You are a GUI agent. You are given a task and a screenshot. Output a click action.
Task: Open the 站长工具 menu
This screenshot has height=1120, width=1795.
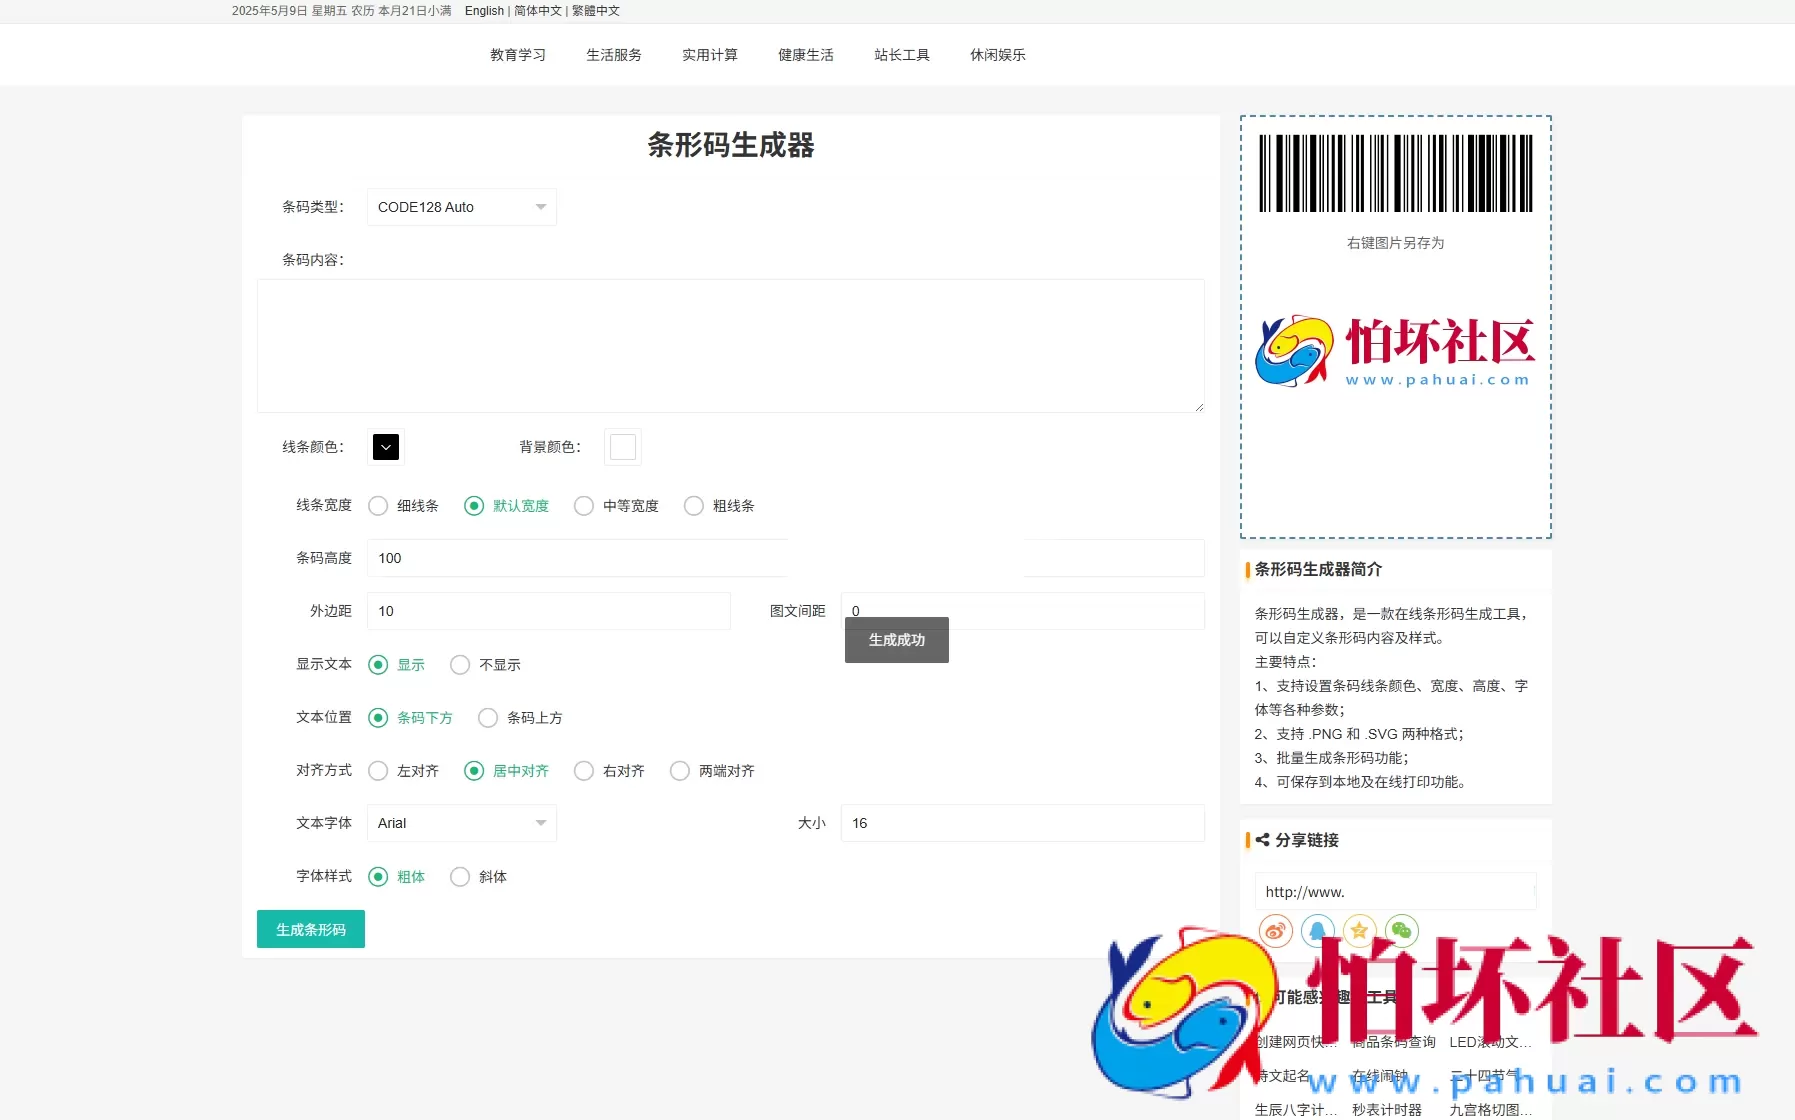902,55
